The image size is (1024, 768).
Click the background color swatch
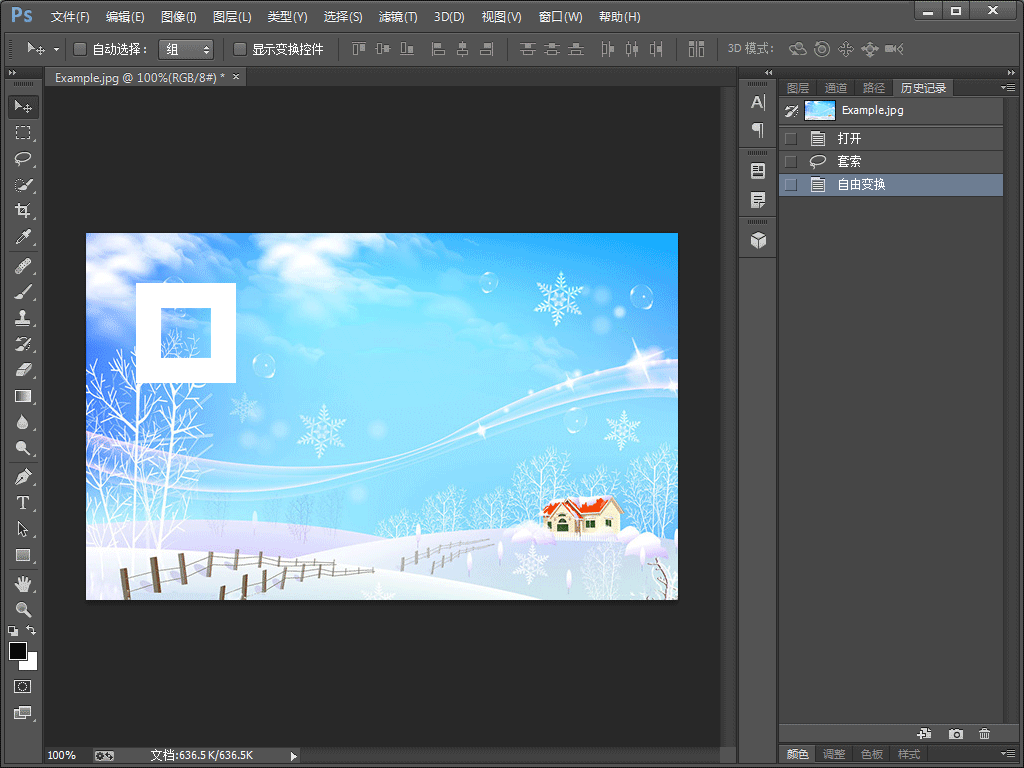point(31,665)
